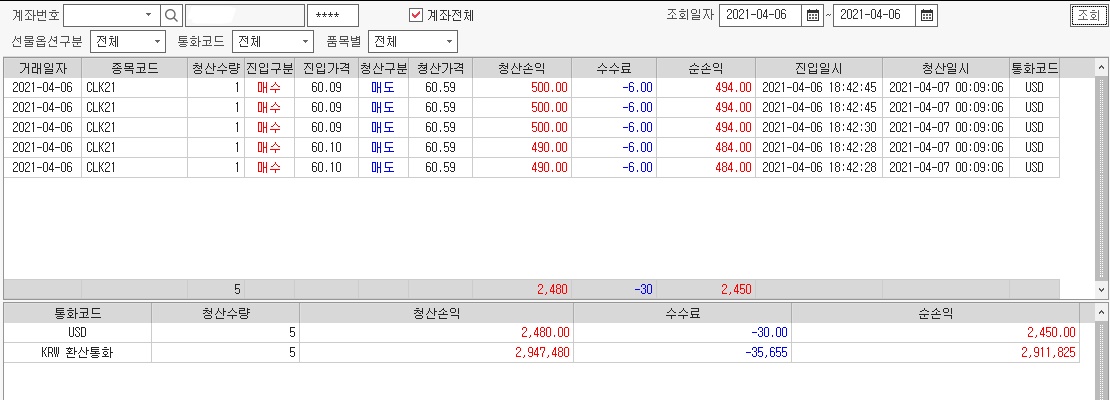Open the 선물옵션구분 dropdown
Screen dimensions: 1110x400
point(157,42)
